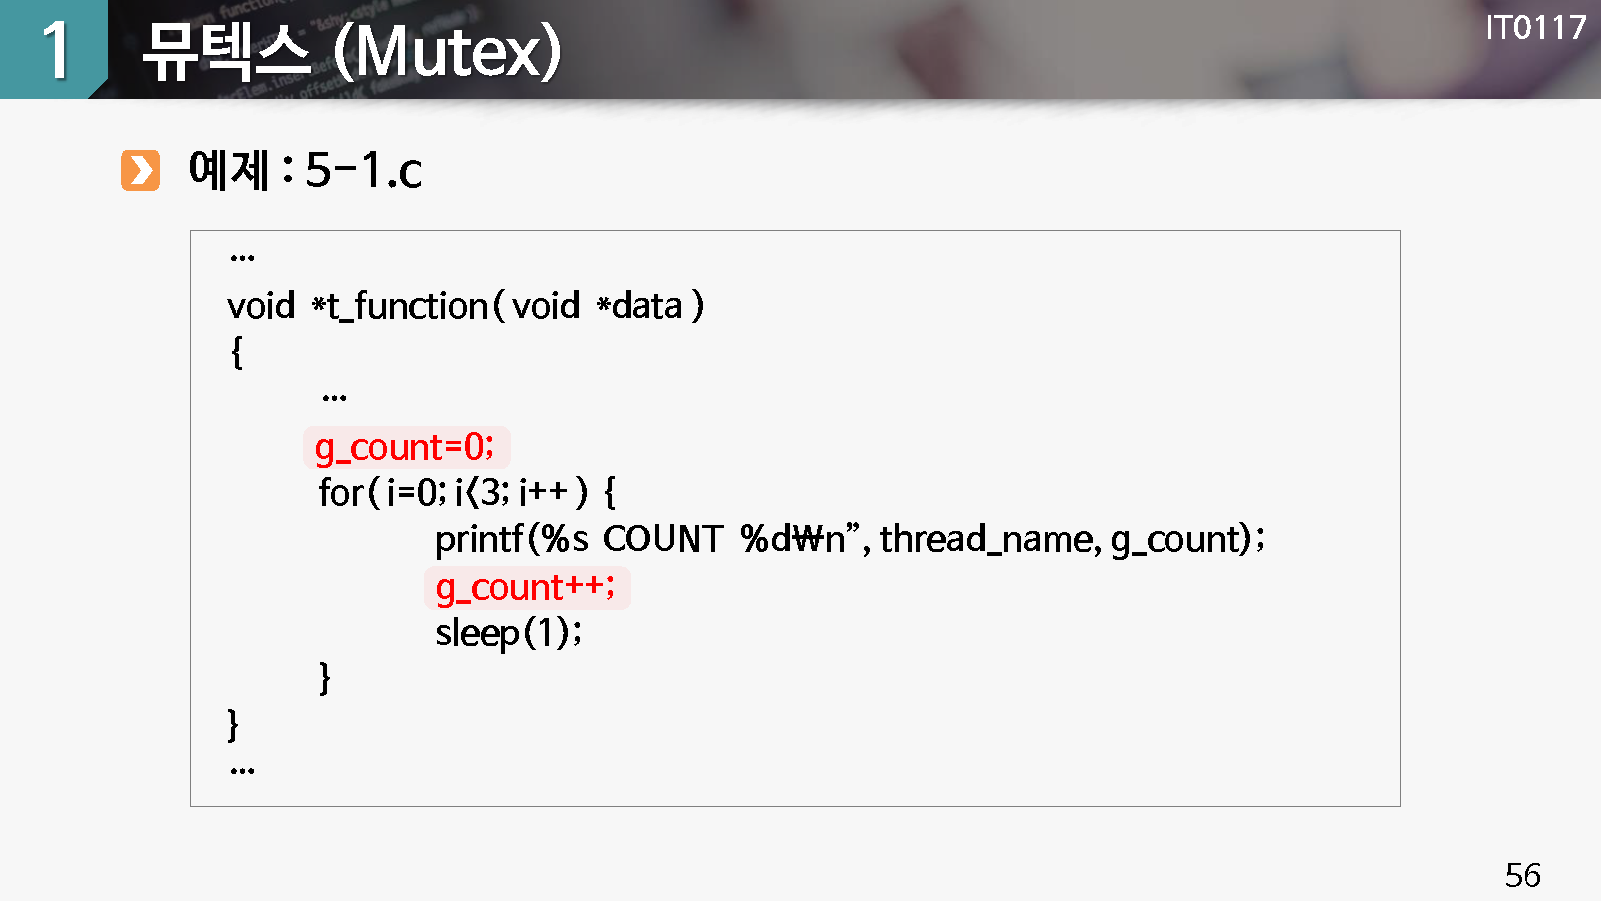
Task: Click the highlighted g_count=0; statement
Action: tap(405, 447)
